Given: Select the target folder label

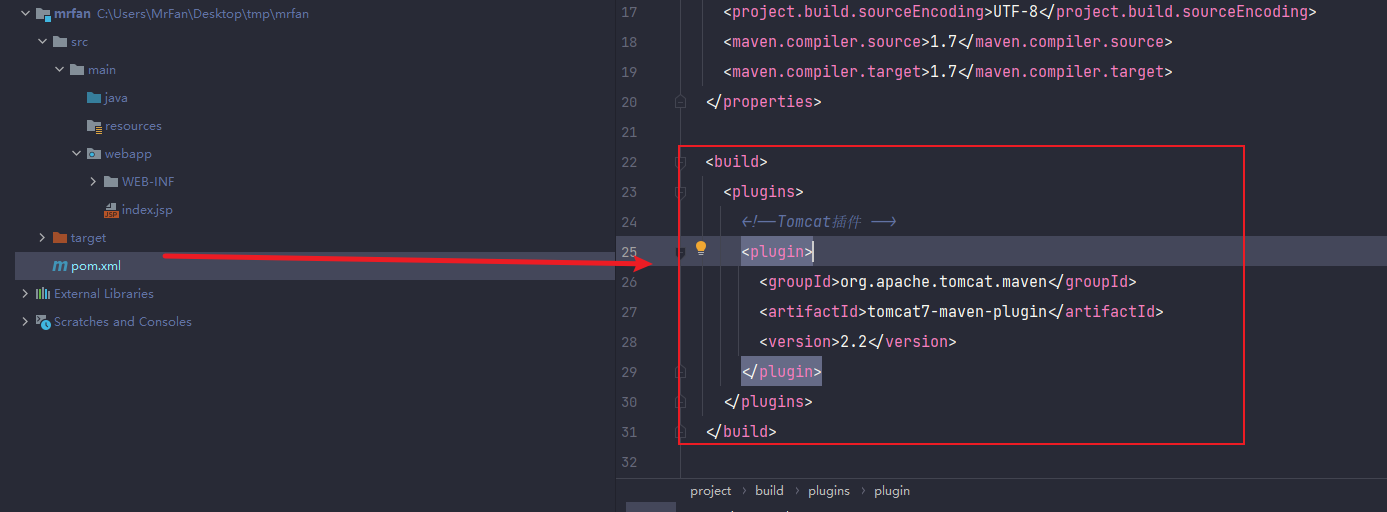Looking at the screenshot, I should click(88, 238).
